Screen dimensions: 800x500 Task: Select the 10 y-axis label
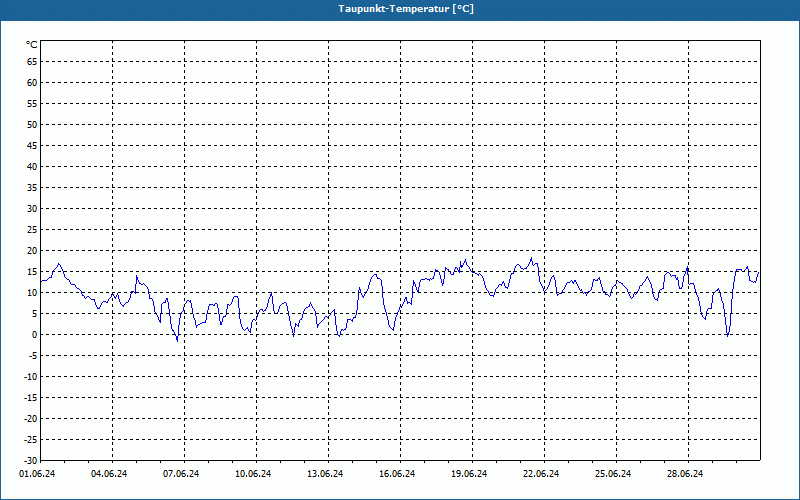tap(32, 292)
